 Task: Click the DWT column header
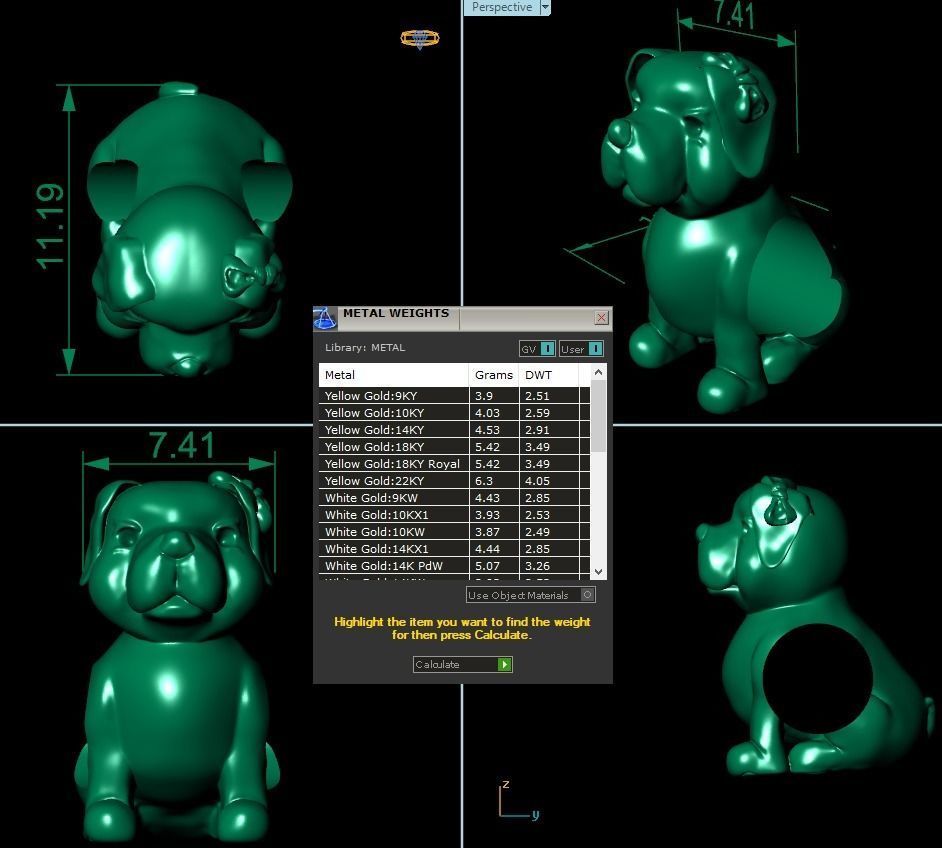(x=548, y=375)
